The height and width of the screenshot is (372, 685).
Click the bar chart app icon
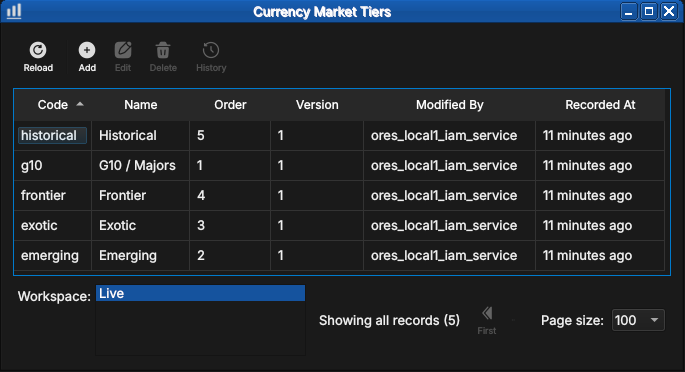(x=14, y=11)
